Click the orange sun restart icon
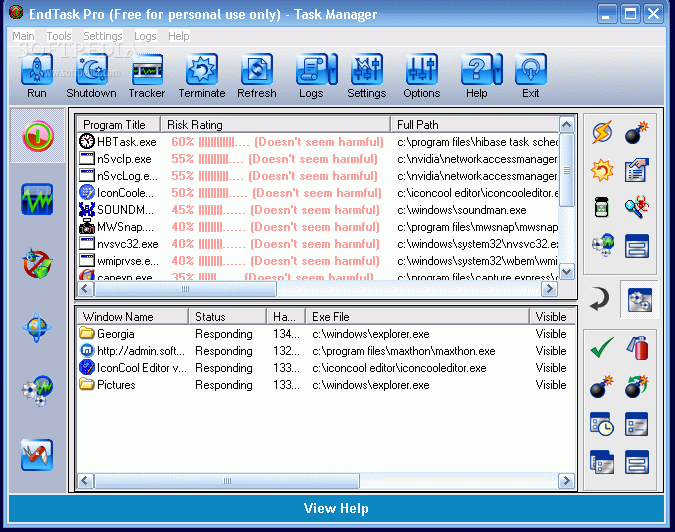The width and height of the screenshot is (675, 532). click(x=602, y=170)
